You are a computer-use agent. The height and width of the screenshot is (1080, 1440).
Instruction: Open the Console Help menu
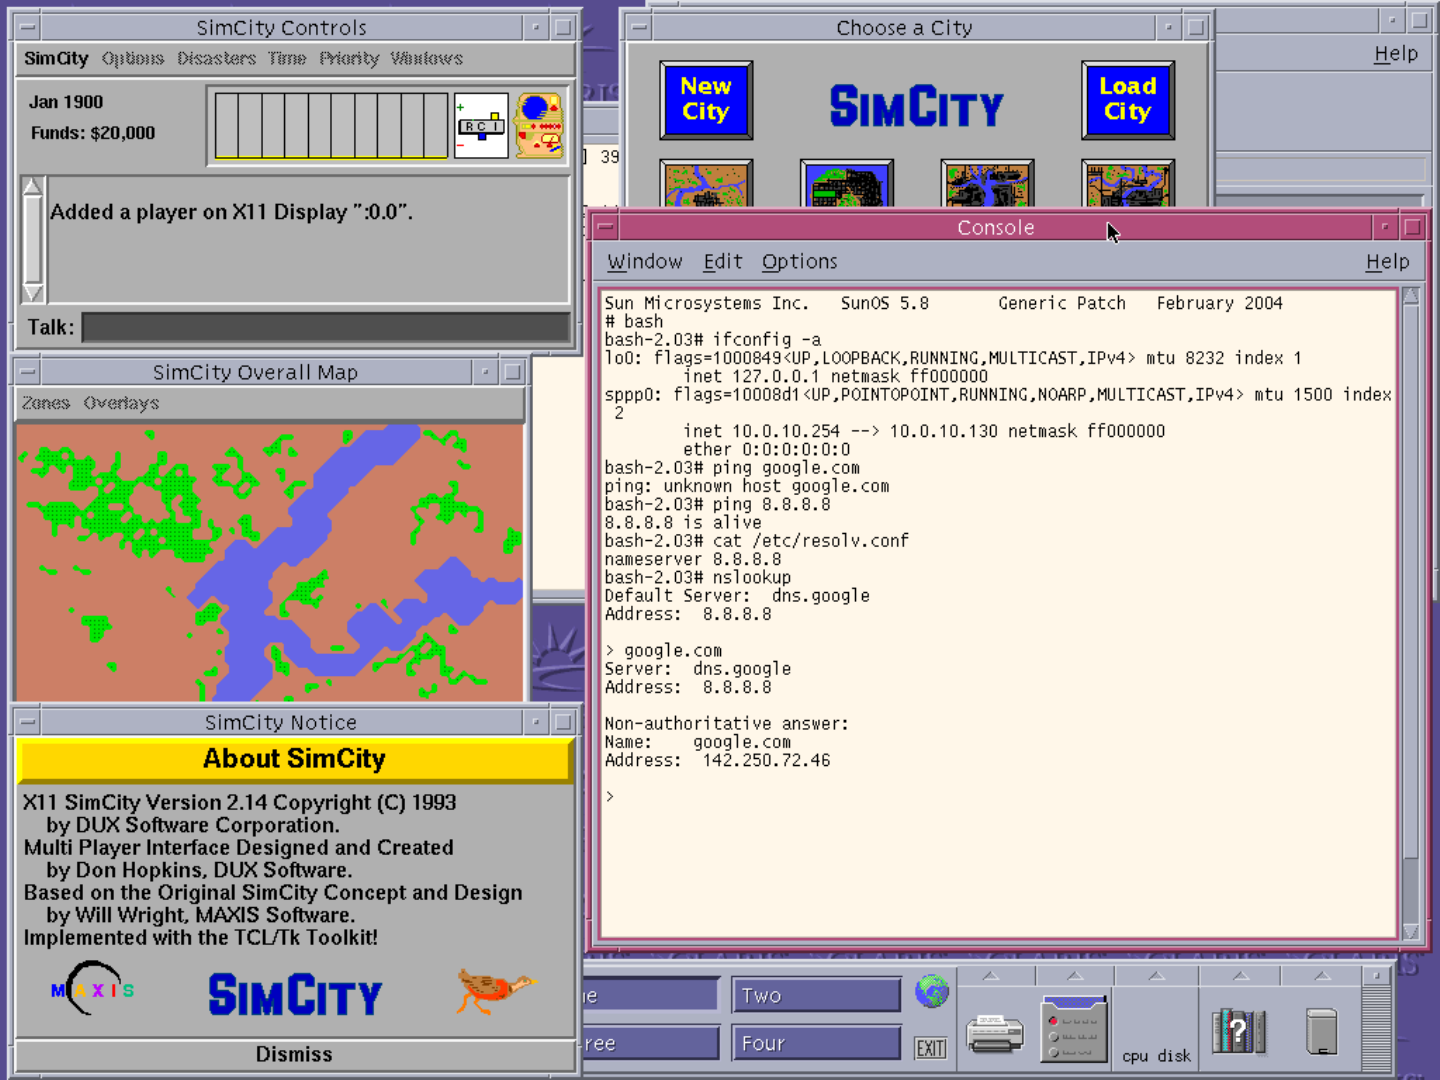(1388, 262)
